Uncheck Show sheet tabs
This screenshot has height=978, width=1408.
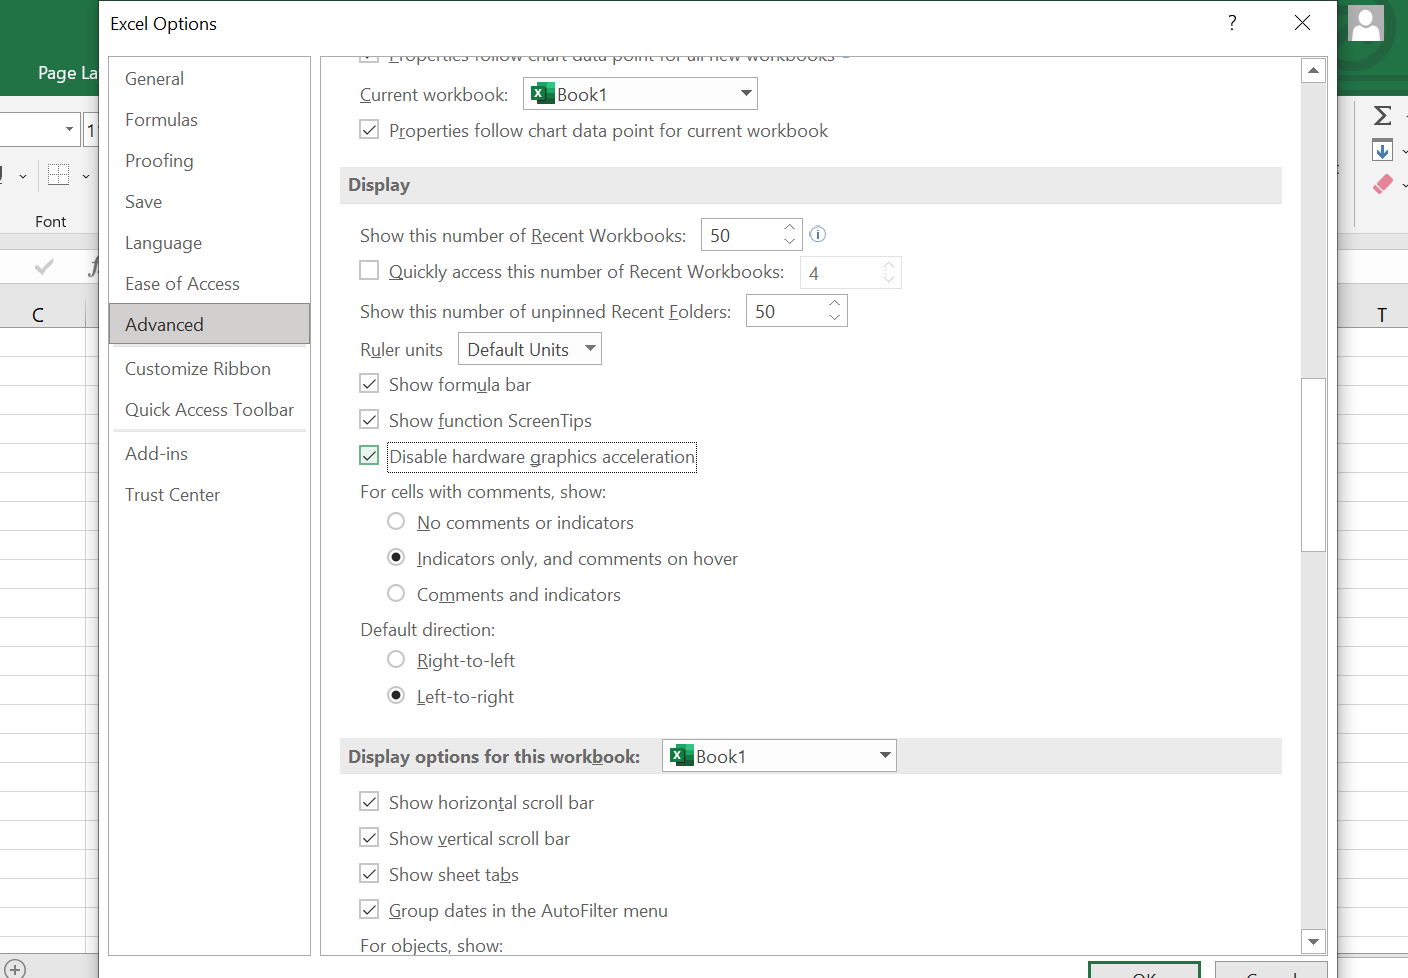(369, 874)
